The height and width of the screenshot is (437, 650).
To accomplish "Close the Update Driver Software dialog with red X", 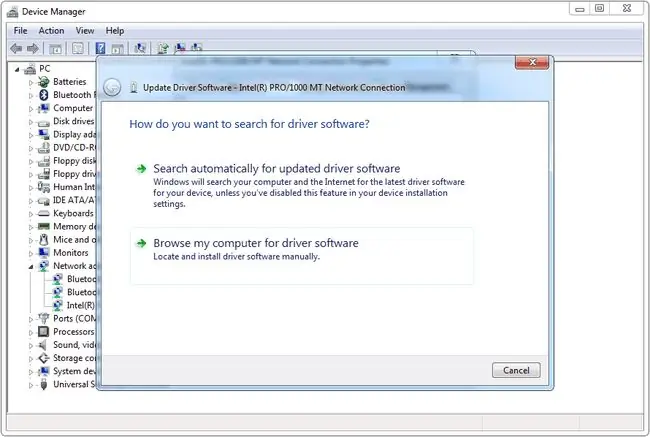I will pos(532,62).
